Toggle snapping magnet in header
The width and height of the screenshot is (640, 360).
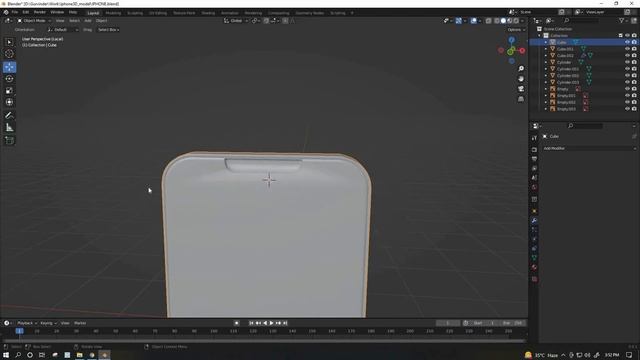tap(266, 21)
